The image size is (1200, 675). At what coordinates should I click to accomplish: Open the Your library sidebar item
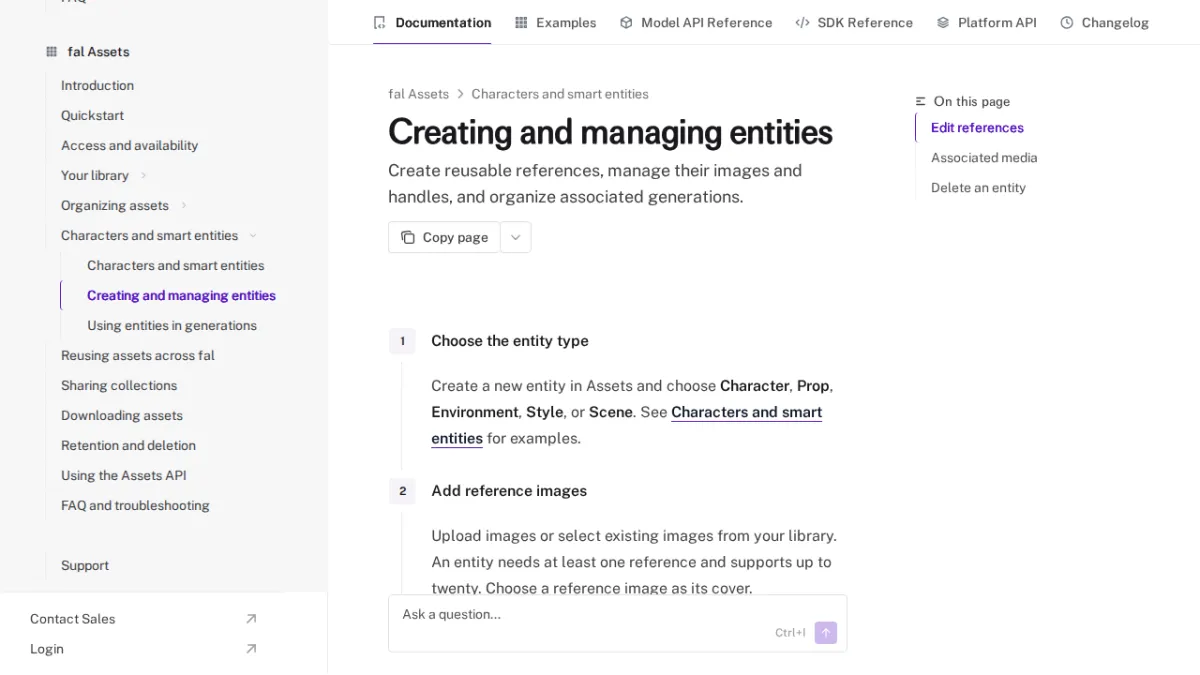(x=95, y=176)
